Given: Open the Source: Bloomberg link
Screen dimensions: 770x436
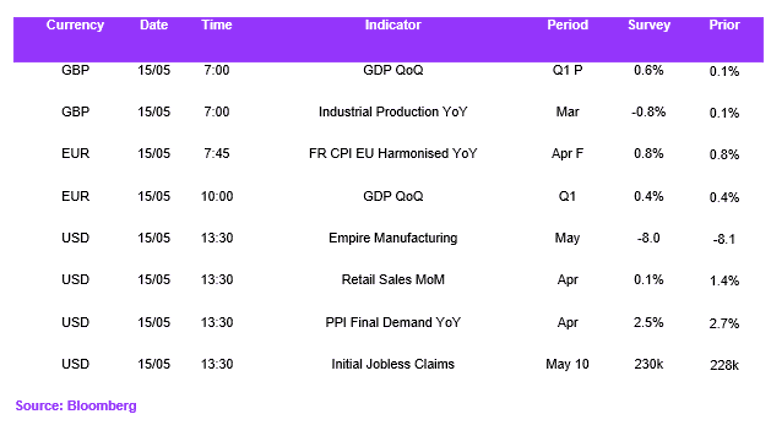Looking at the screenshot, I should pos(76,406).
